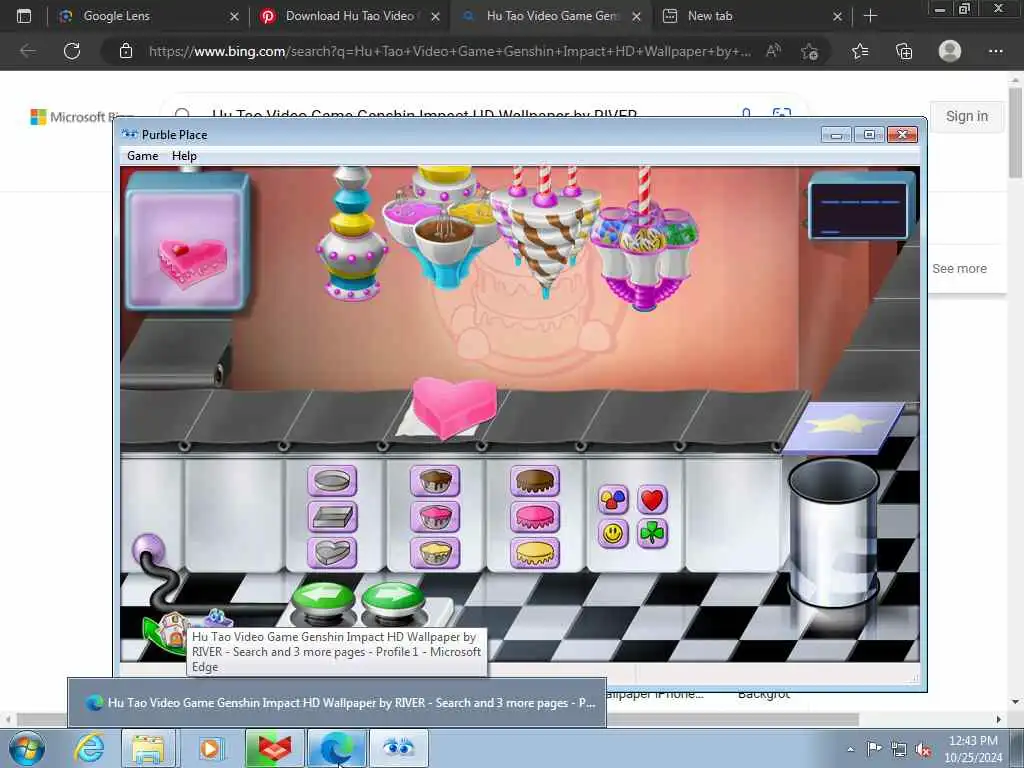Choose vanilla yellow batter bowl
Screen dimensions: 1024x768
(x=435, y=552)
